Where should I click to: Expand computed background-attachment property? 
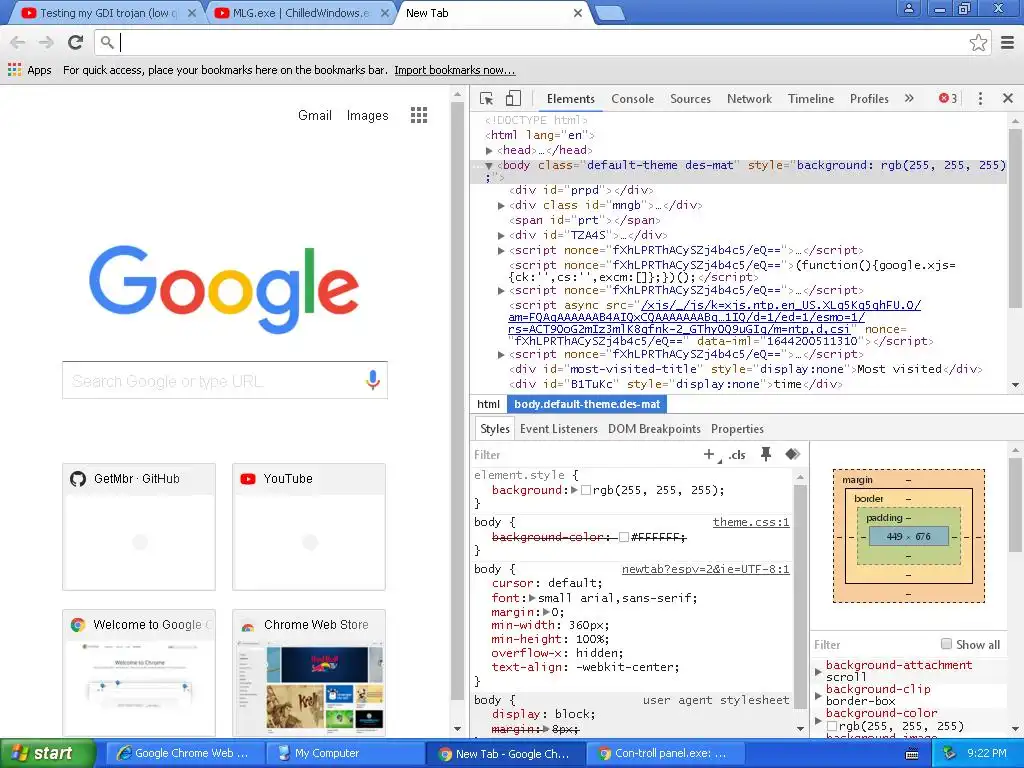pos(818,671)
